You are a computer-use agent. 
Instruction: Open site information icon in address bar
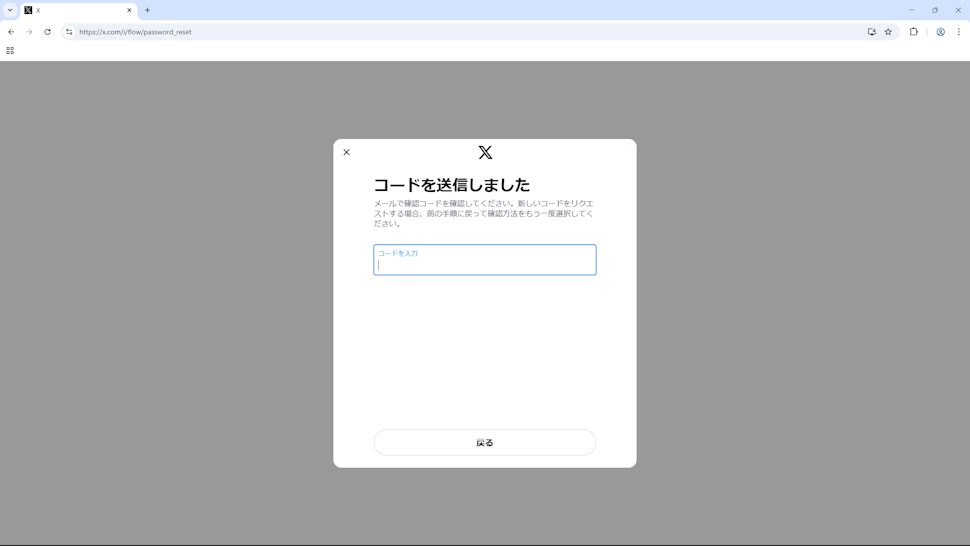[69, 32]
